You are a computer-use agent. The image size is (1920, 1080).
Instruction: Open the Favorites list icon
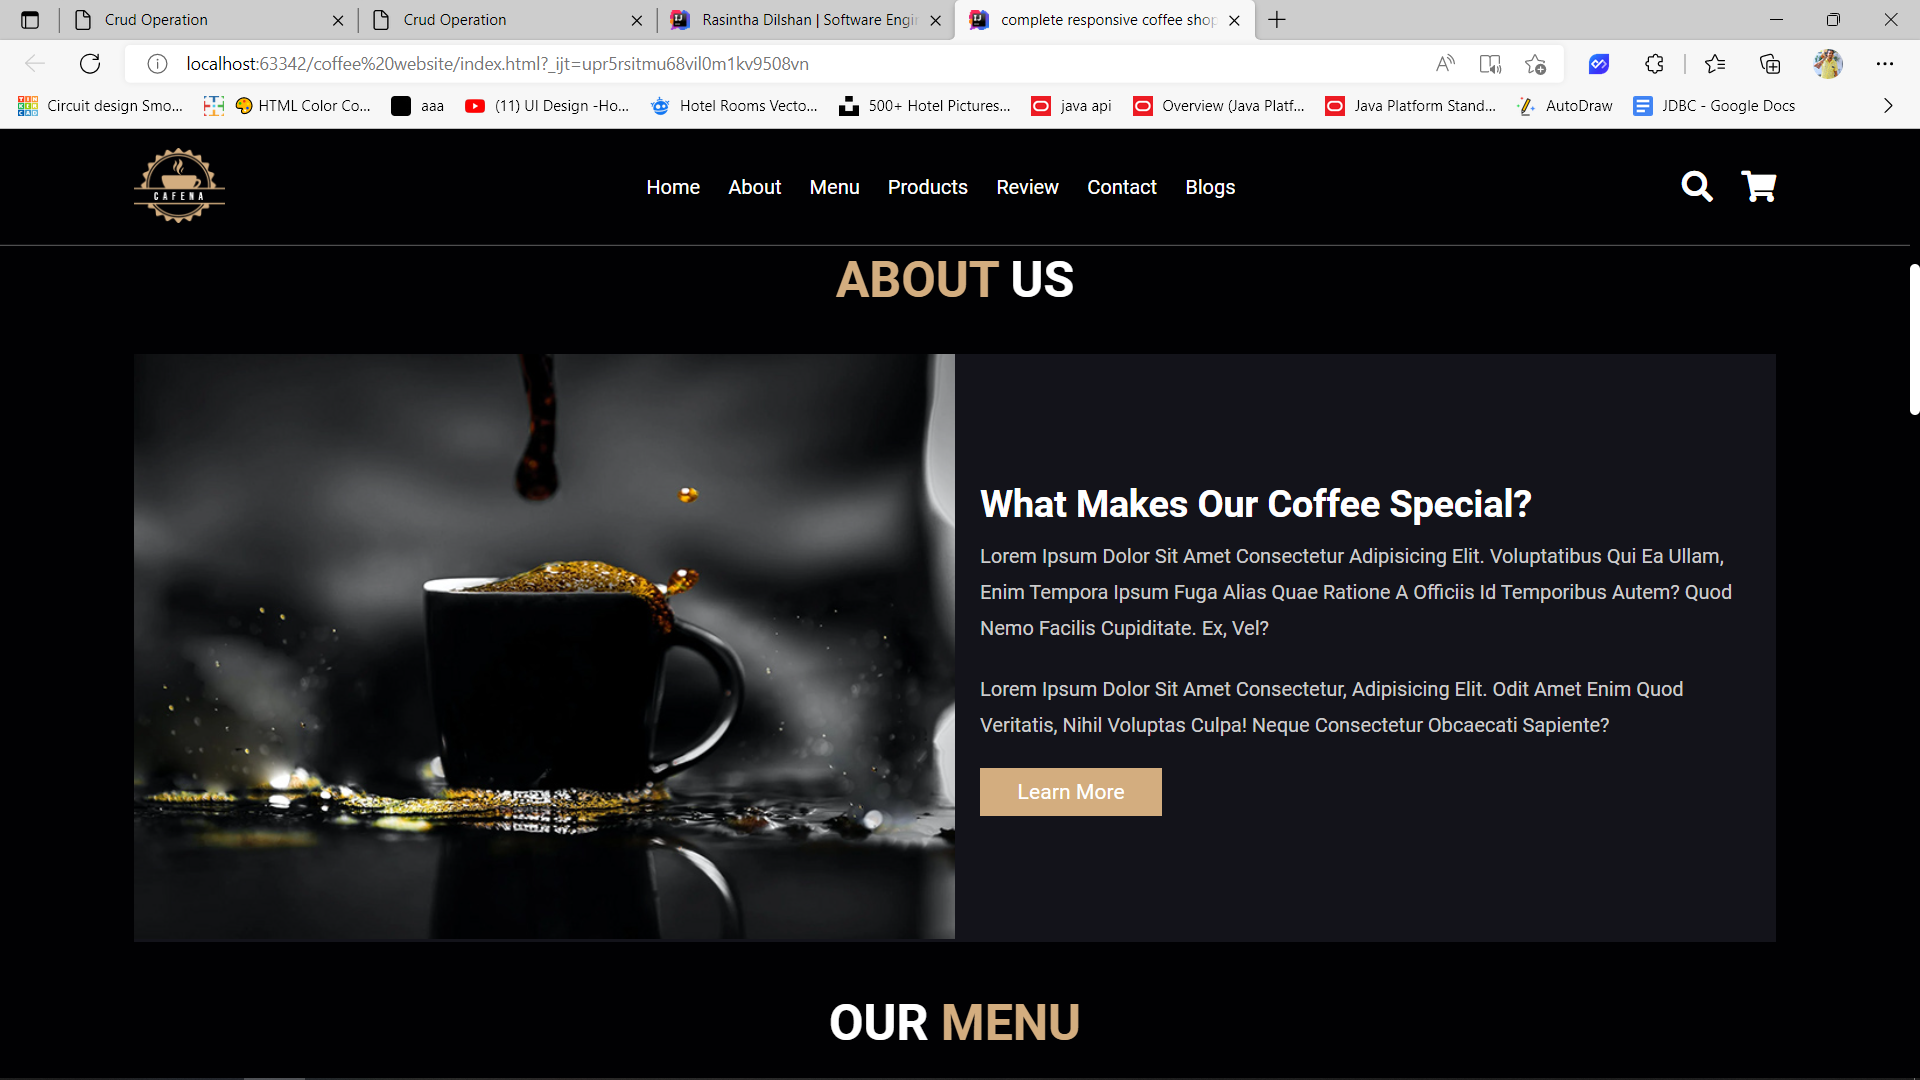tap(1715, 64)
